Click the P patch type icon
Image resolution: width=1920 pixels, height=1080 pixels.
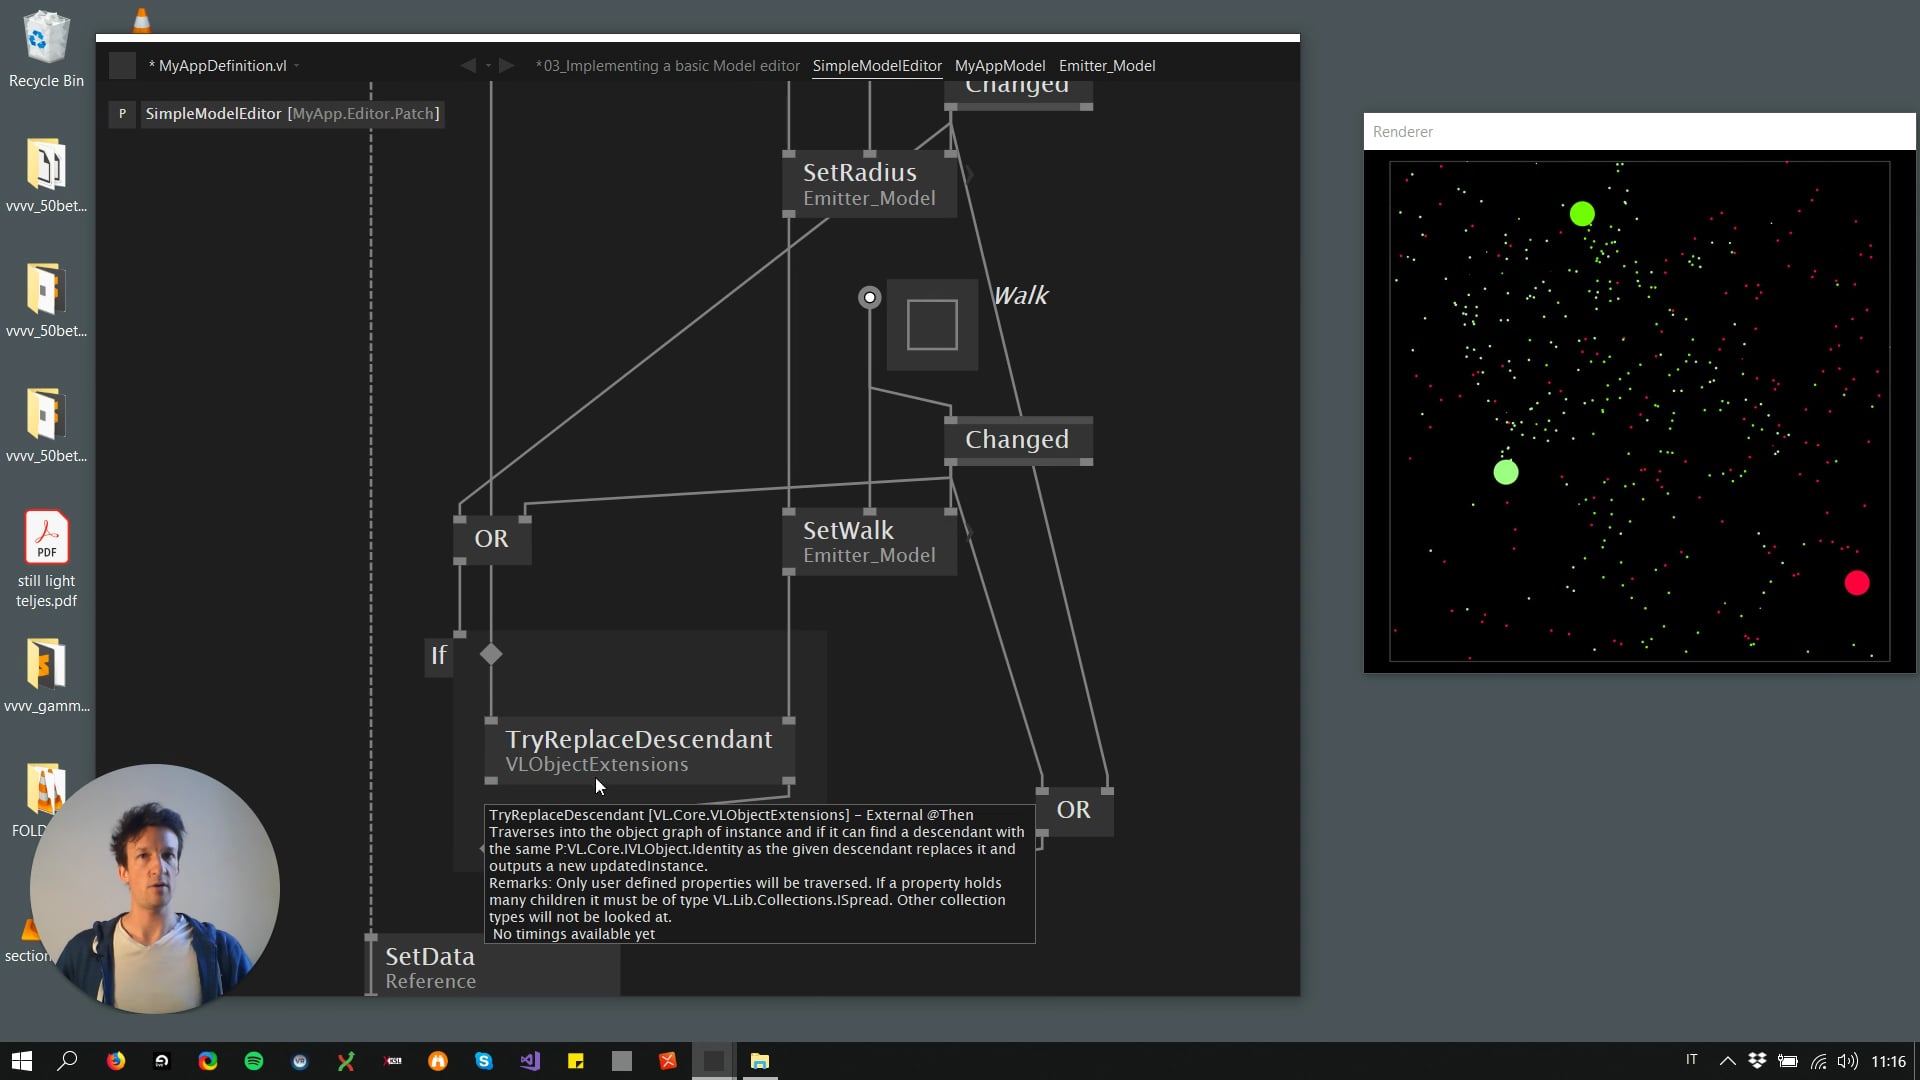pos(122,114)
